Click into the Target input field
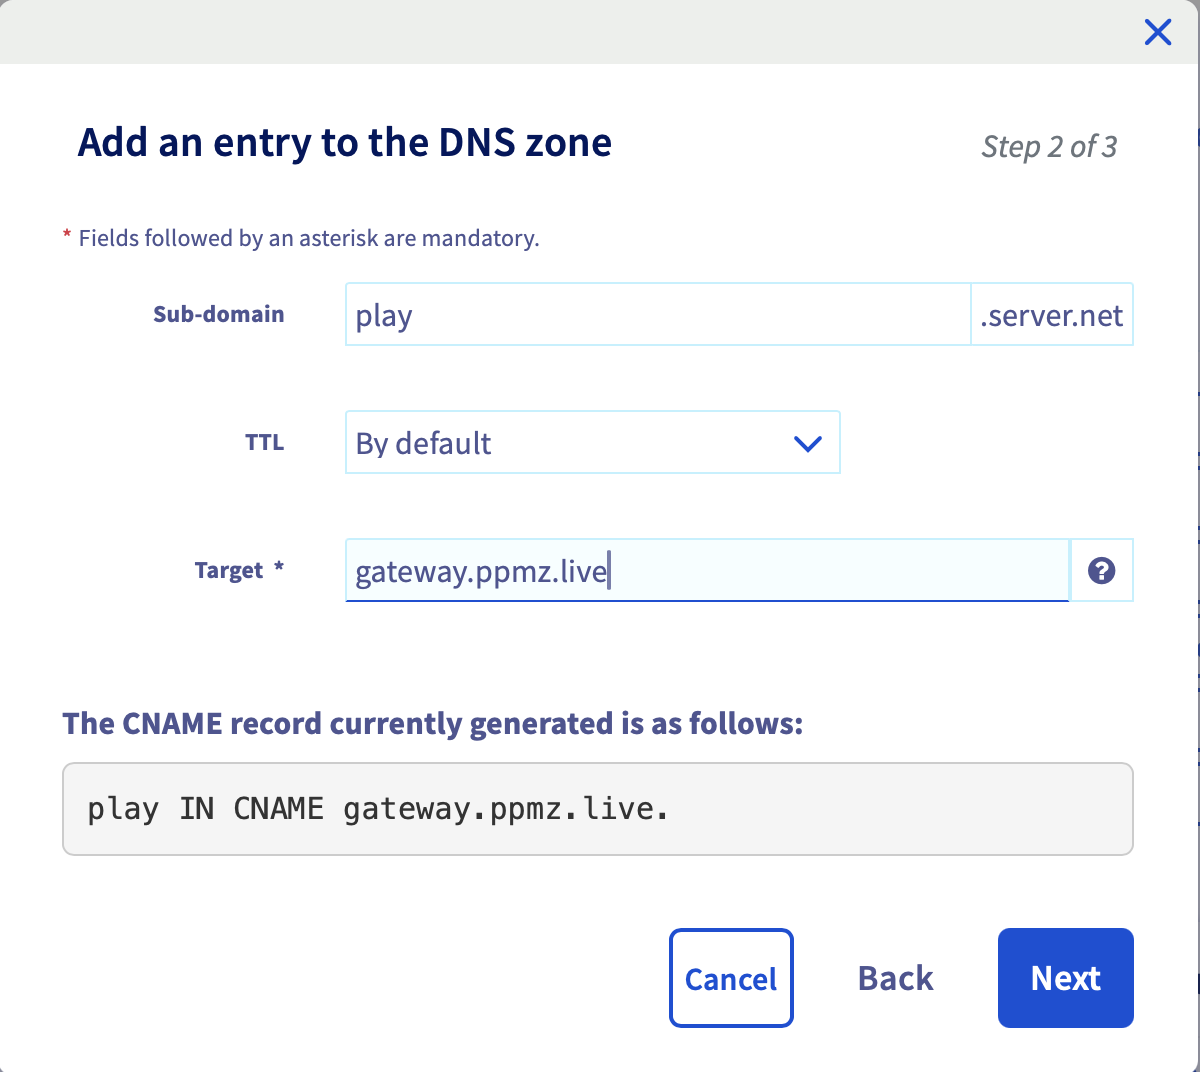This screenshot has height=1072, width=1200. (706, 571)
